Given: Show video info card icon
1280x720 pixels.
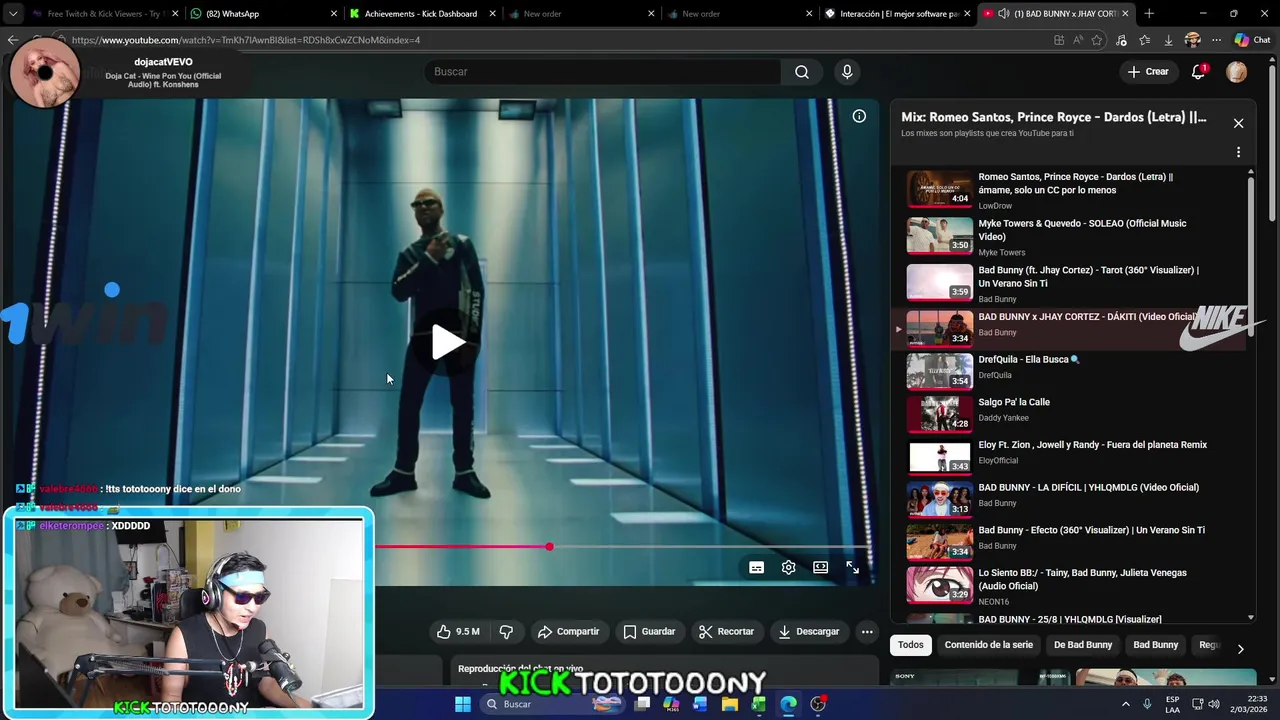Looking at the screenshot, I should point(859,116).
